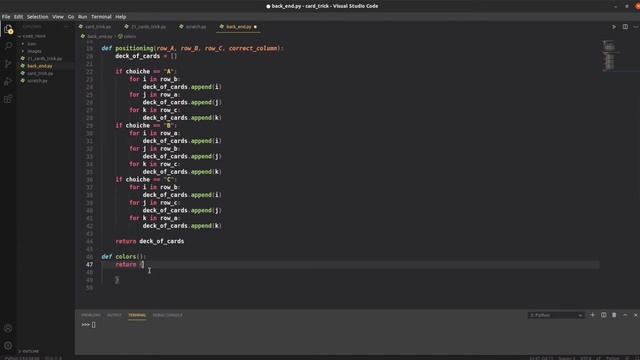This screenshot has width=640, height=360.
Task: Open the Run and Debug view
Action: pyautogui.click(x=8, y=81)
